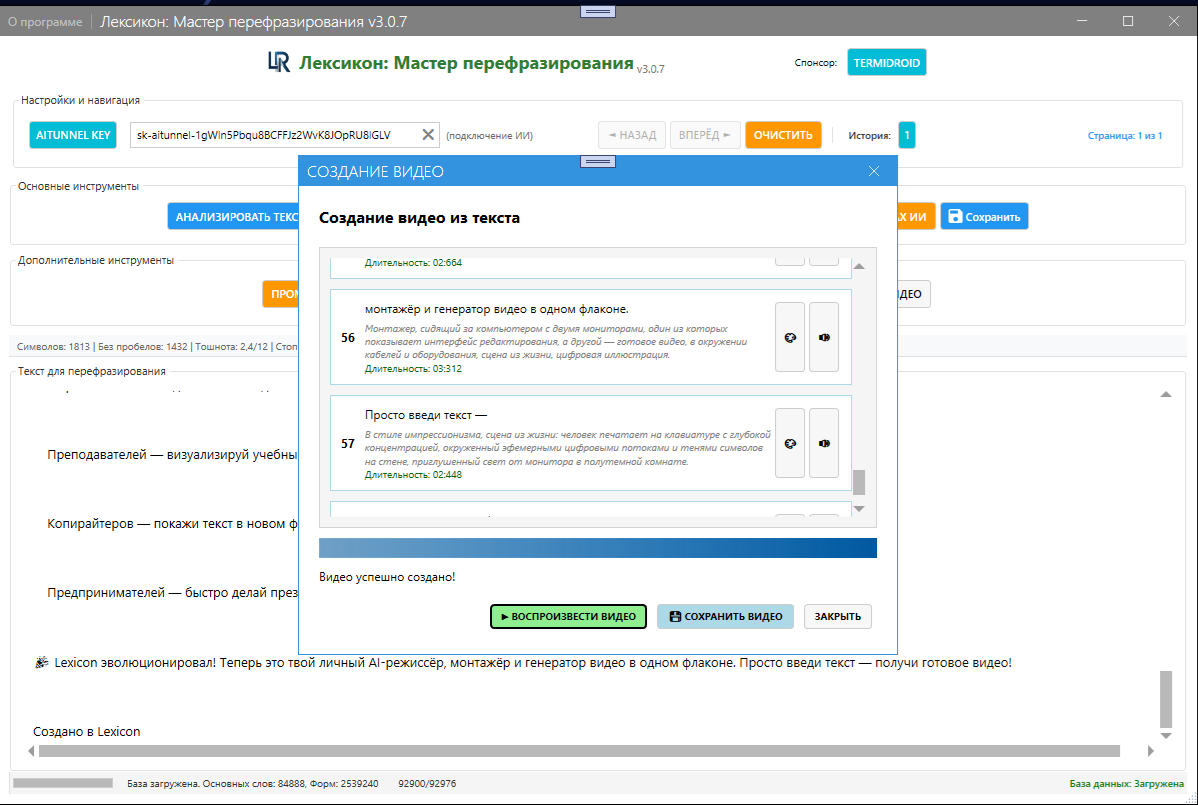Screen dimensions: 1198x805
Task: Click the history counter badge
Action: pyautogui.click(x=906, y=135)
